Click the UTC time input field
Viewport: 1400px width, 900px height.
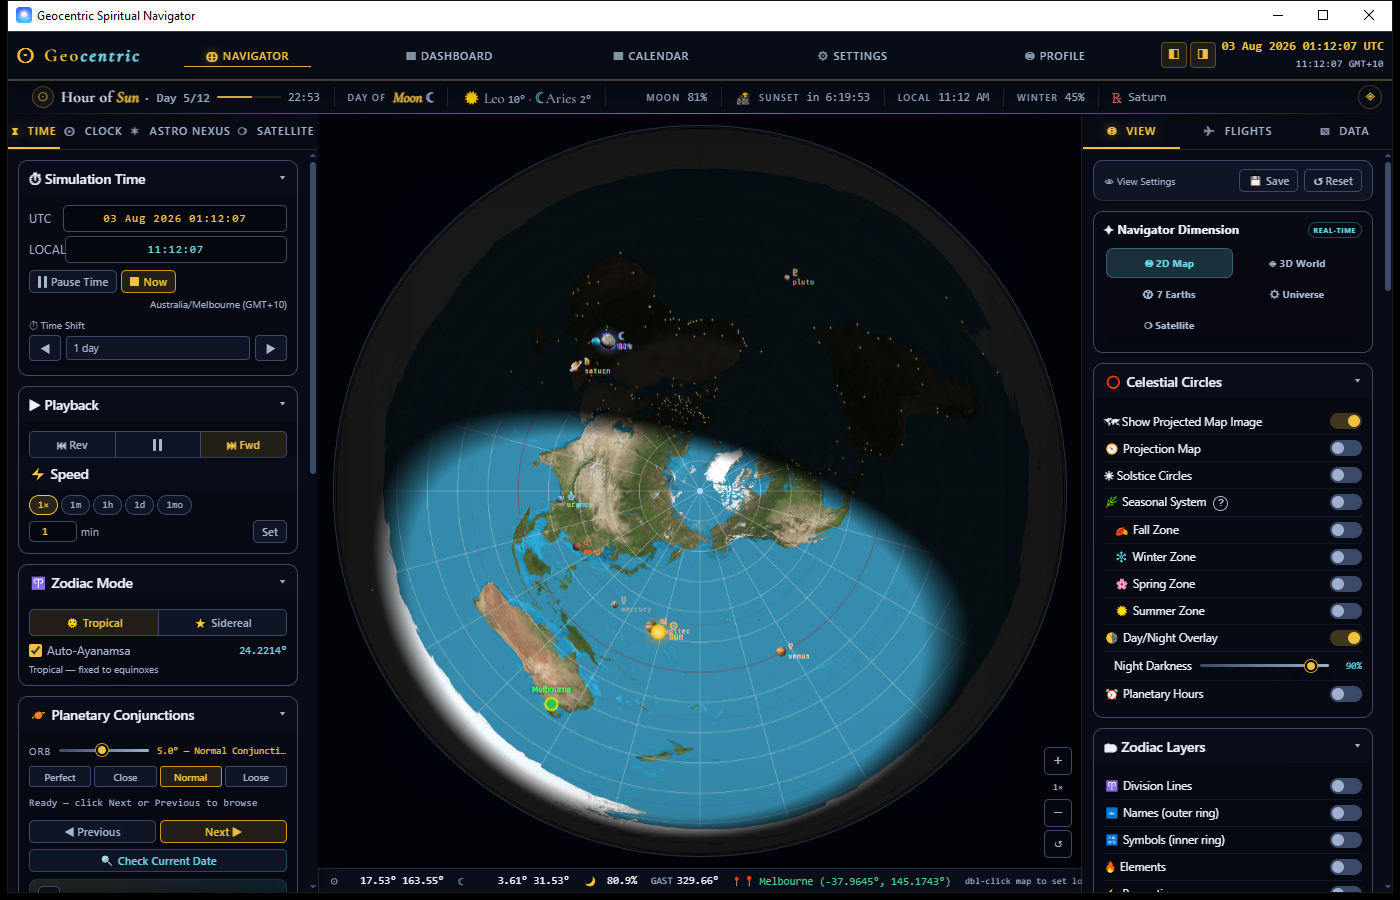pyautogui.click(x=175, y=218)
